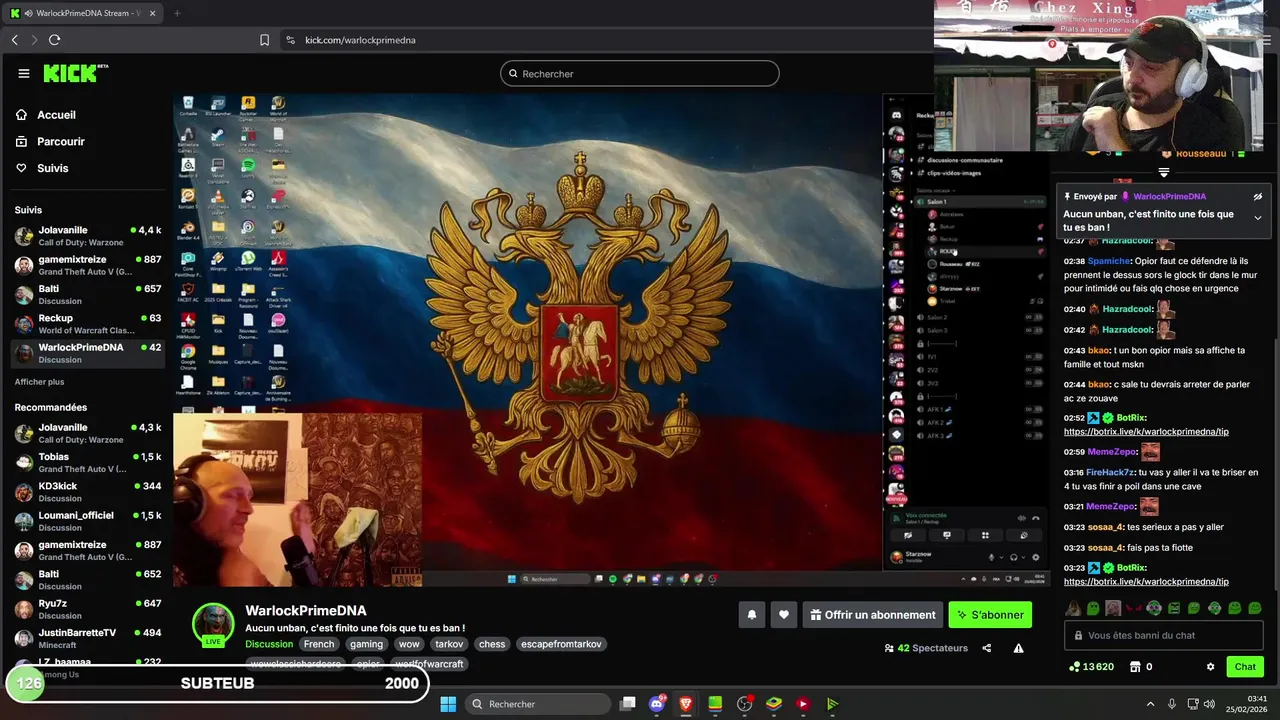1280x720 pixels.
Task: Expand the chat top leaderboard handle
Action: tap(1163, 173)
